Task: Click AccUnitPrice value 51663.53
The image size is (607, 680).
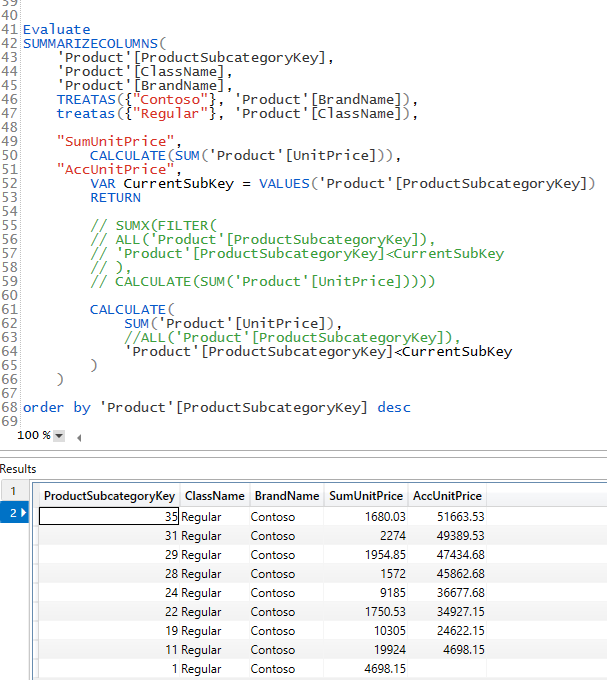Action: tap(460, 517)
